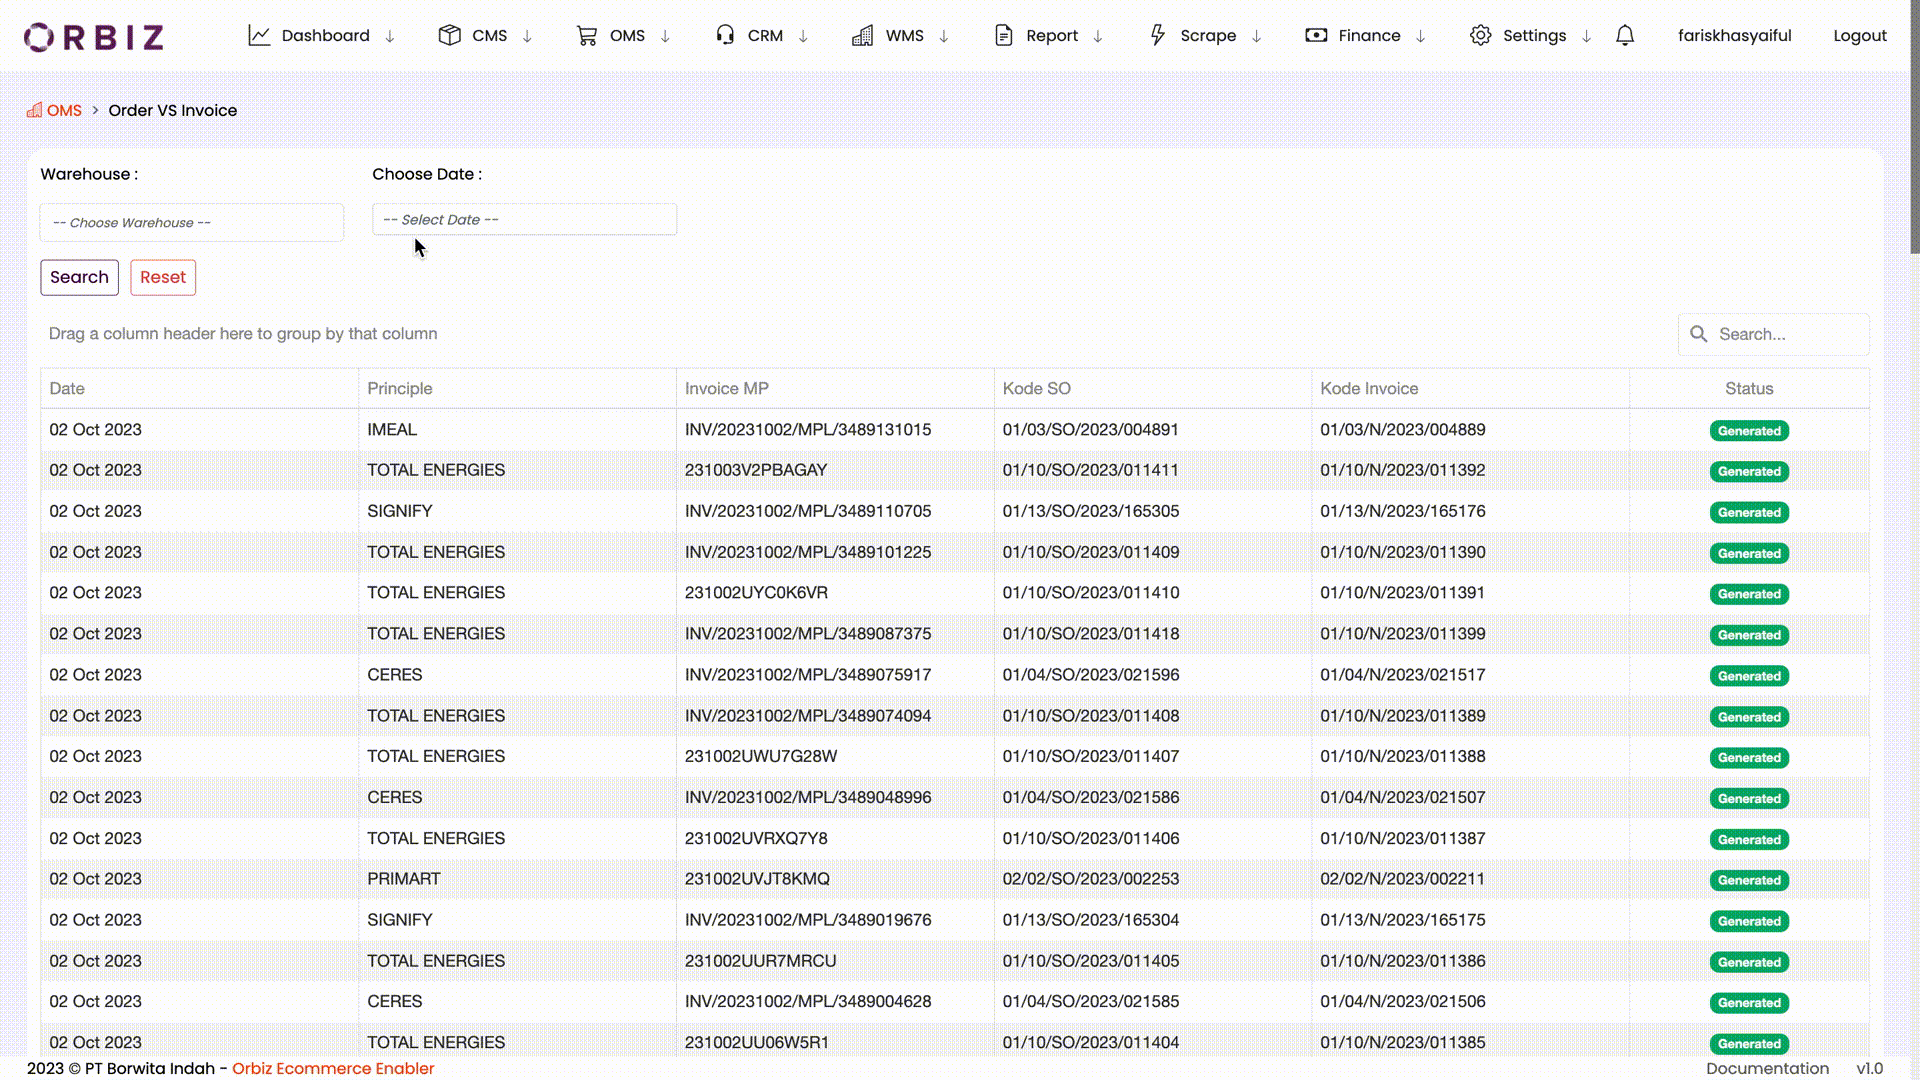This screenshot has width=1920, height=1080.
Task: Open the Select Date picker
Action: (524, 219)
